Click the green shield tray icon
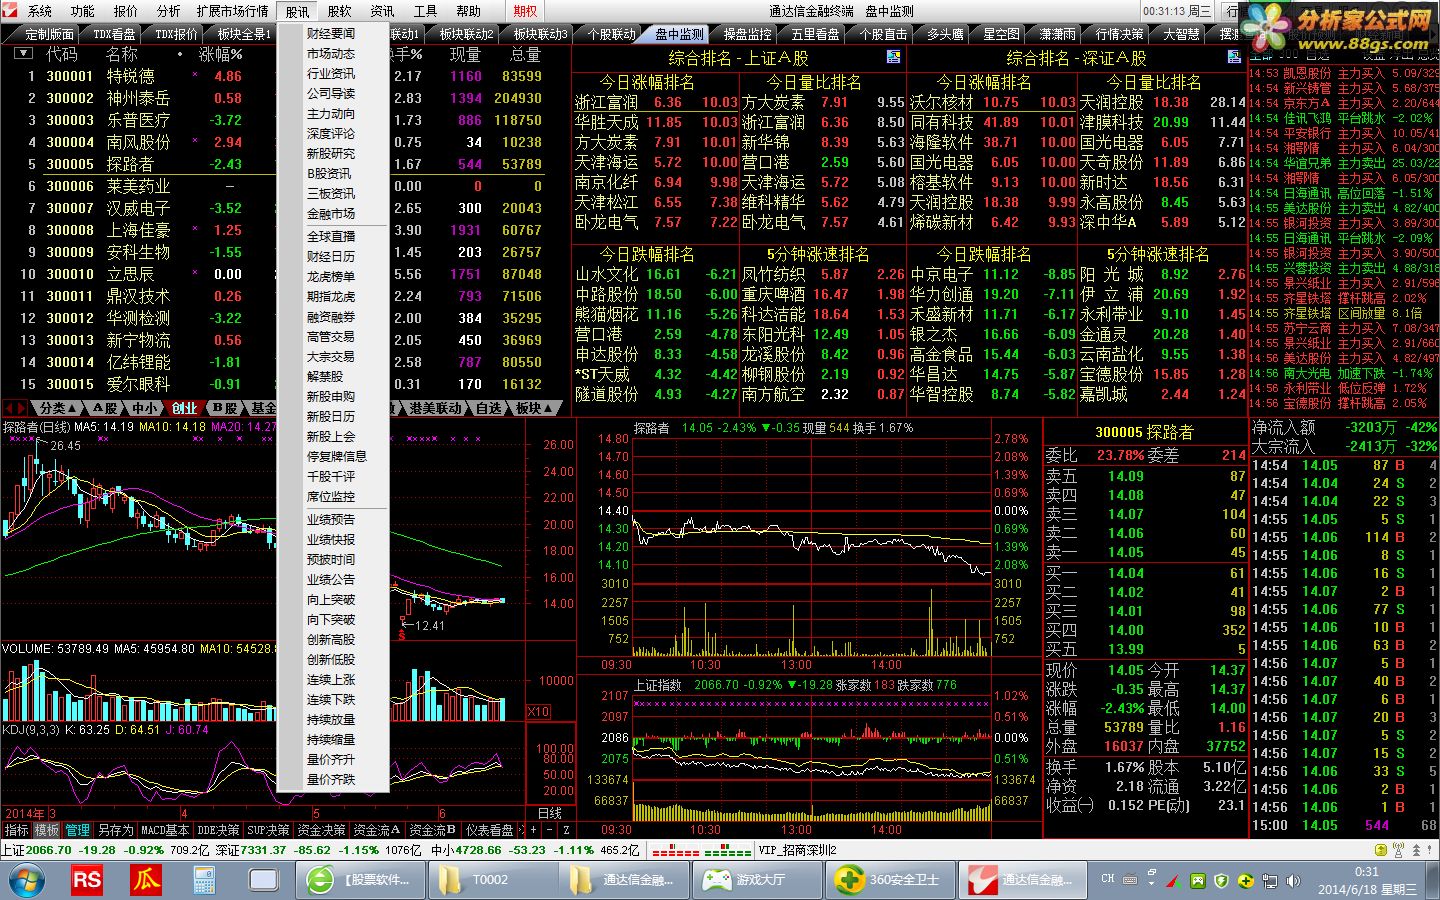Image resolution: width=1440 pixels, height=900 pixels. point(1221,881)
